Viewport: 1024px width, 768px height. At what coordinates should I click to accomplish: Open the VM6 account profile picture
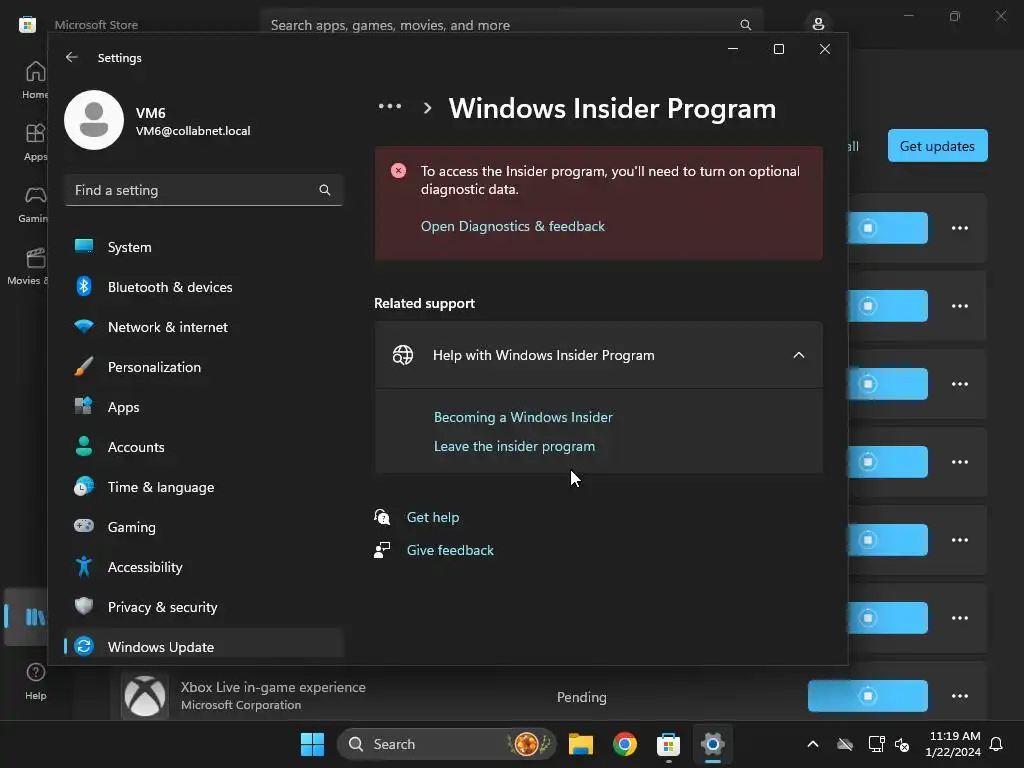tap(94, 120)
